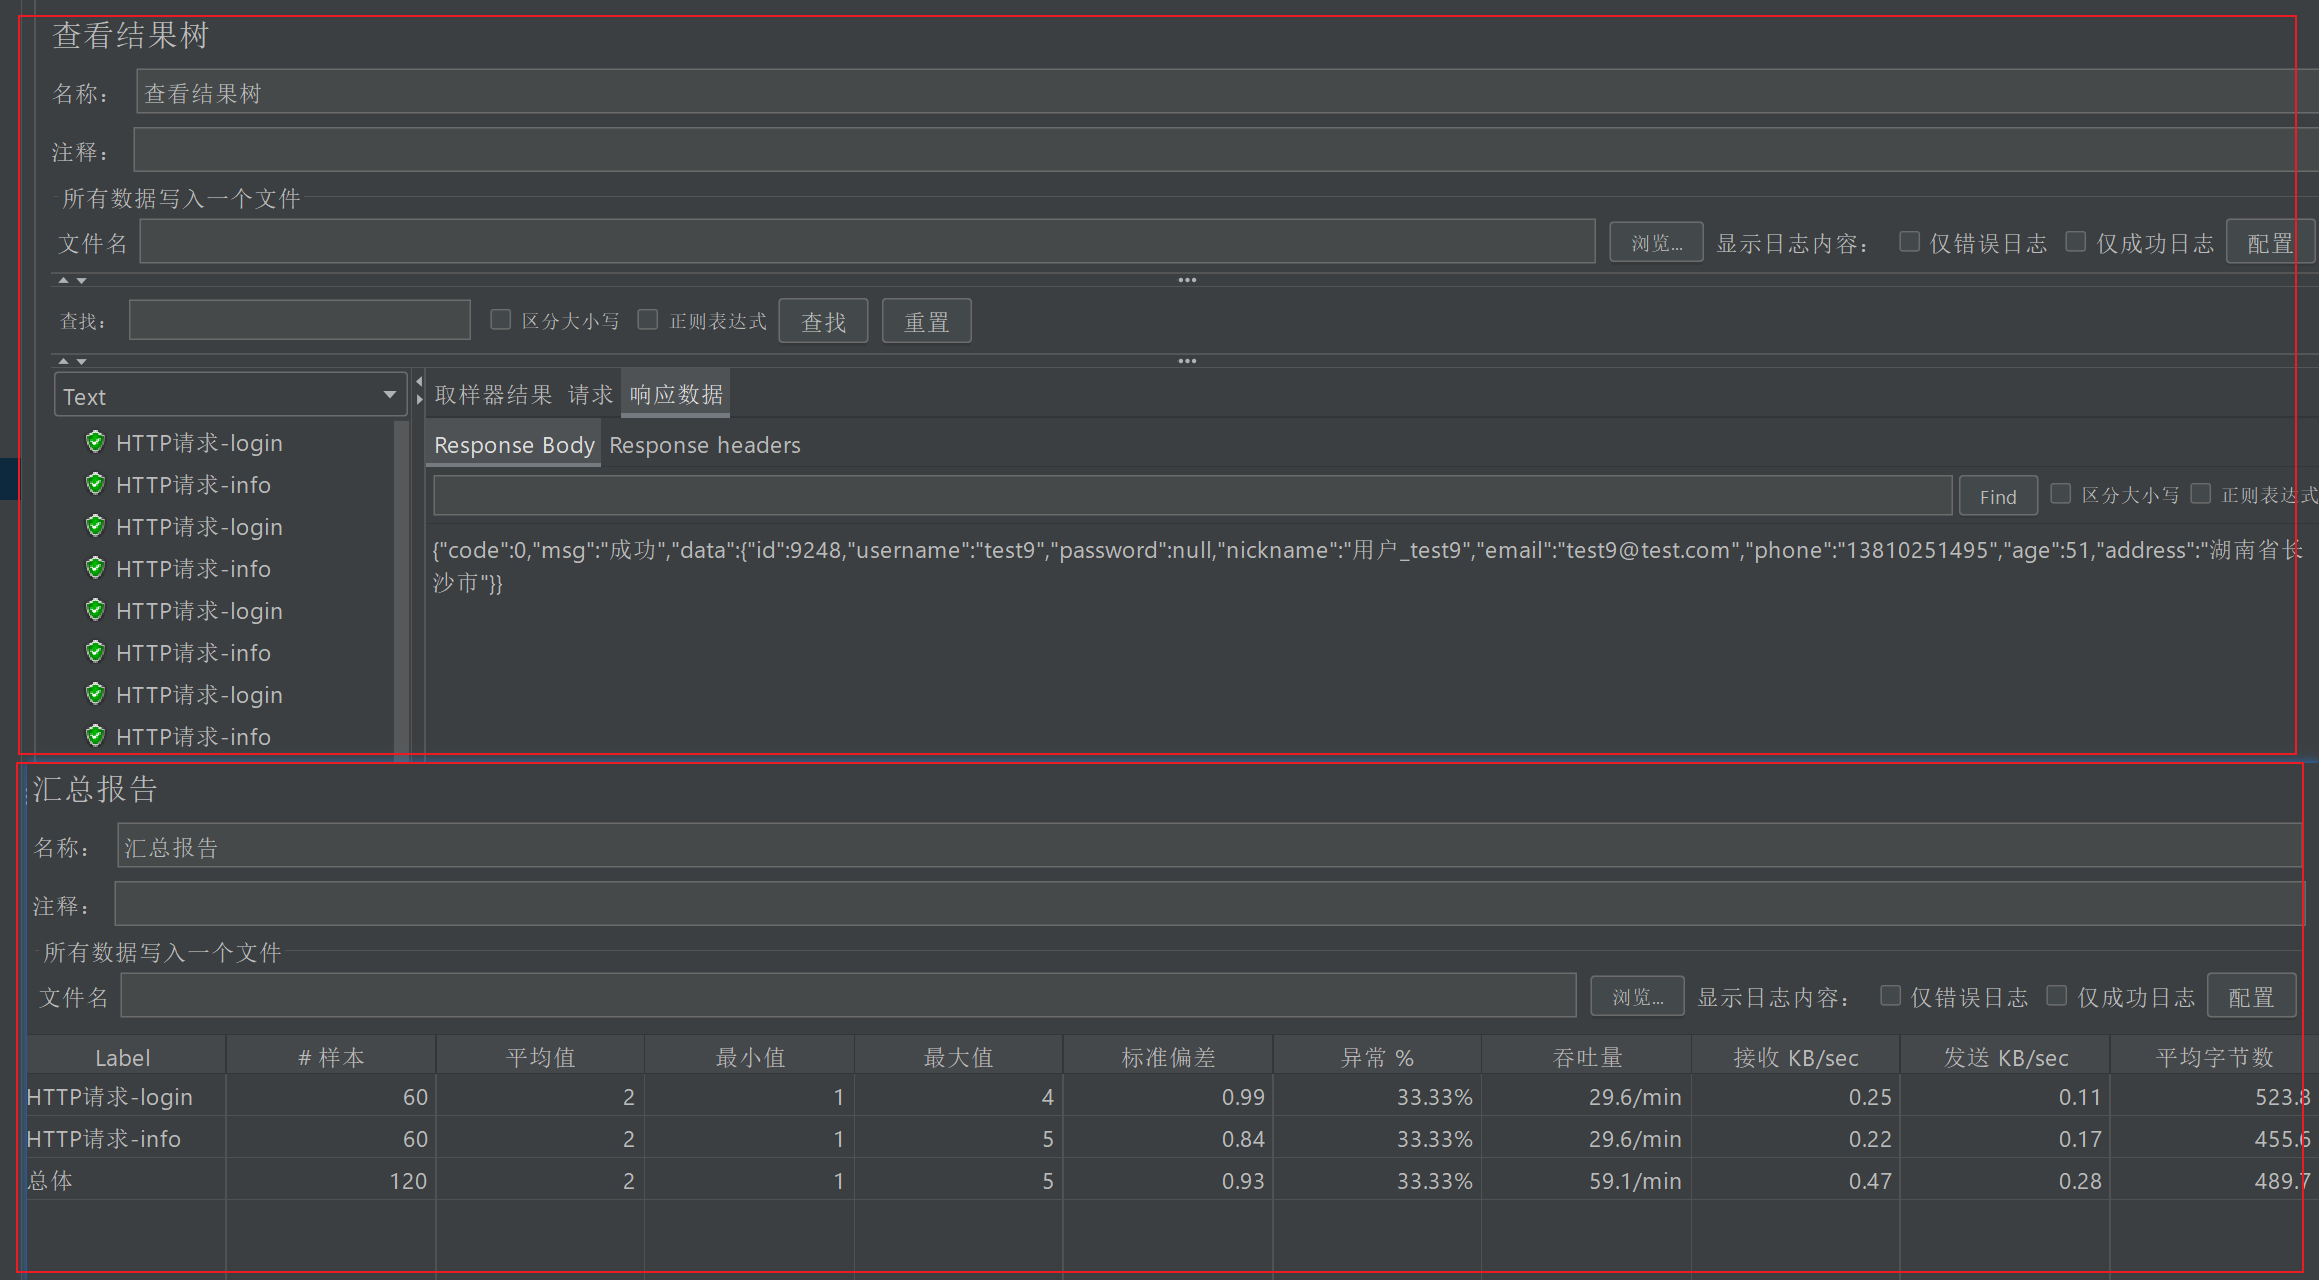Viewport: 2319px width, 1280px height.
Task: Click the result tree vertical scrollbar
Action: click(x=402, y=590)
